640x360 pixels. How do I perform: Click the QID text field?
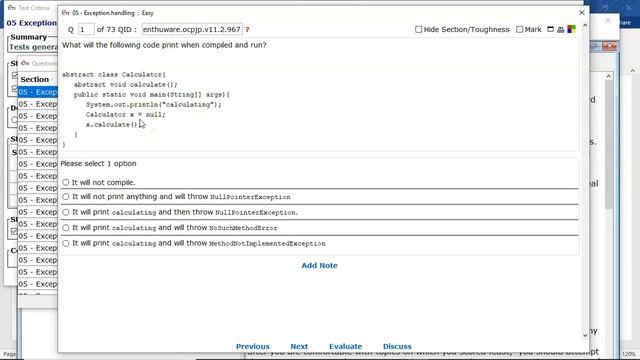coord(192,29)
